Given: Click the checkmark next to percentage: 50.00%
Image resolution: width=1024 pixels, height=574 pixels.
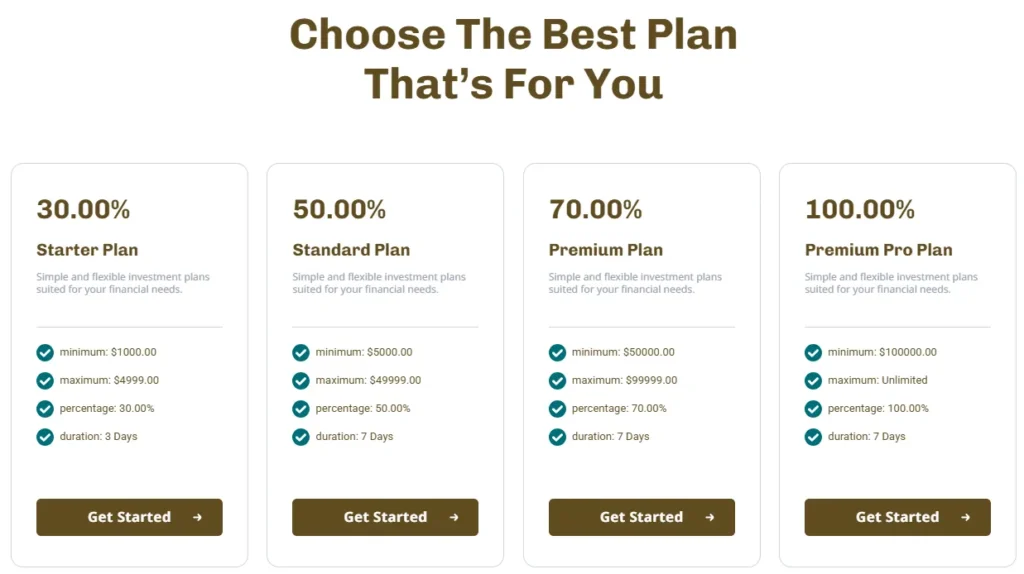Looking at the screenshot, I should (x=301, y=408).
